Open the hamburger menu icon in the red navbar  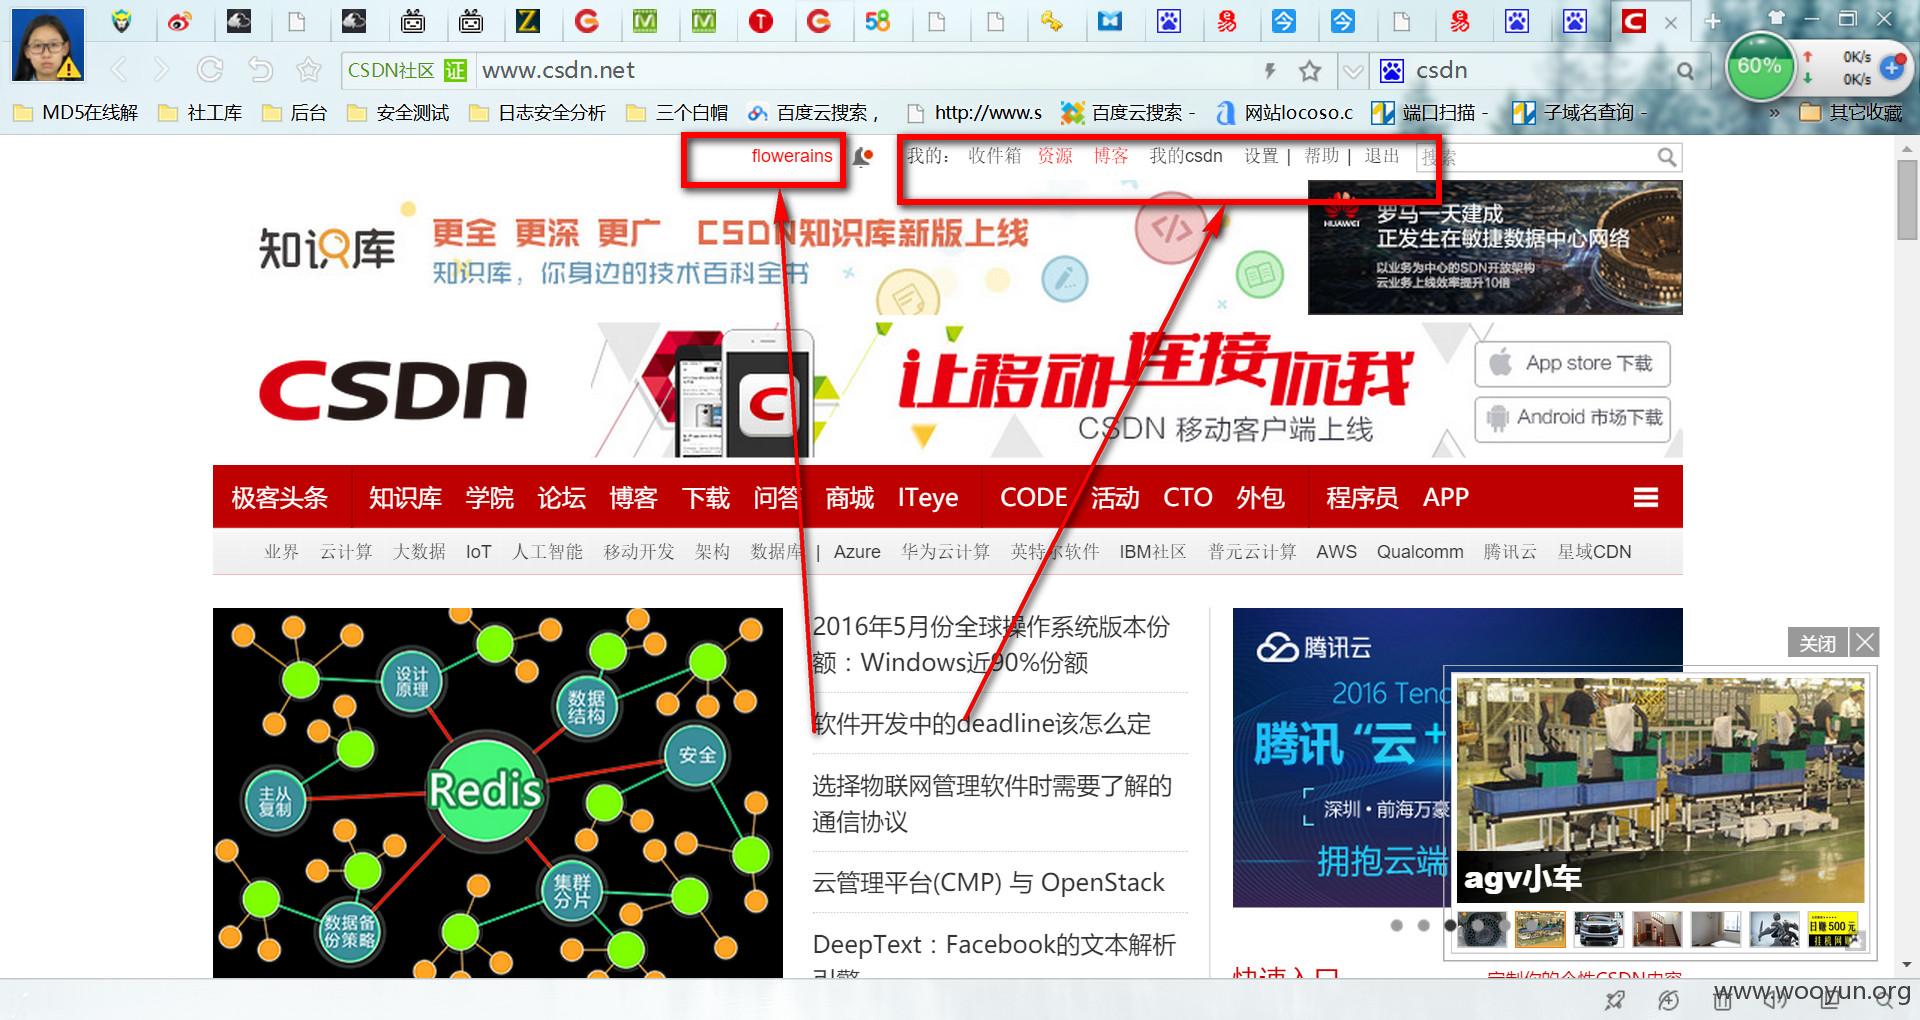(1646, 498)
